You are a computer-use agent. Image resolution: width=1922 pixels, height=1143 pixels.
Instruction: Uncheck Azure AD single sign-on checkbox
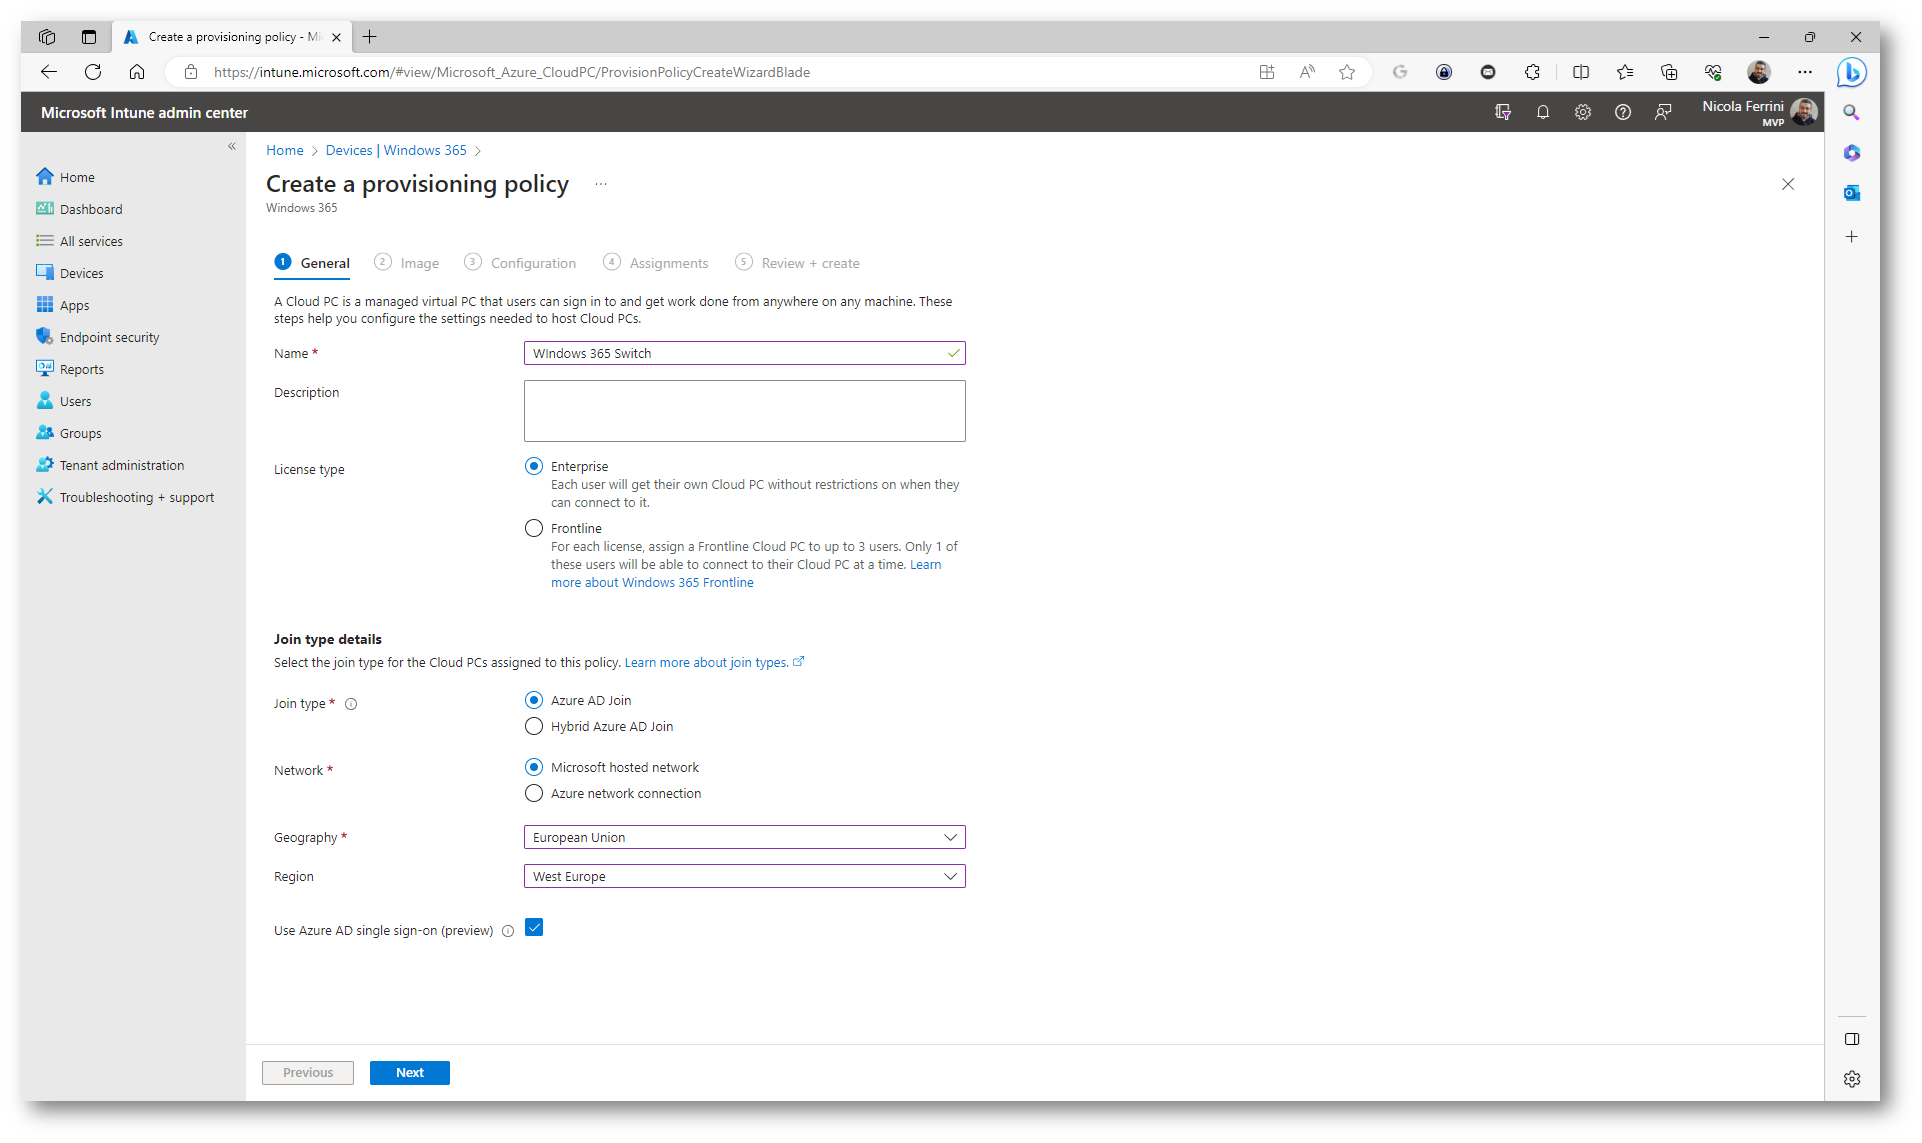pos(534,928)
